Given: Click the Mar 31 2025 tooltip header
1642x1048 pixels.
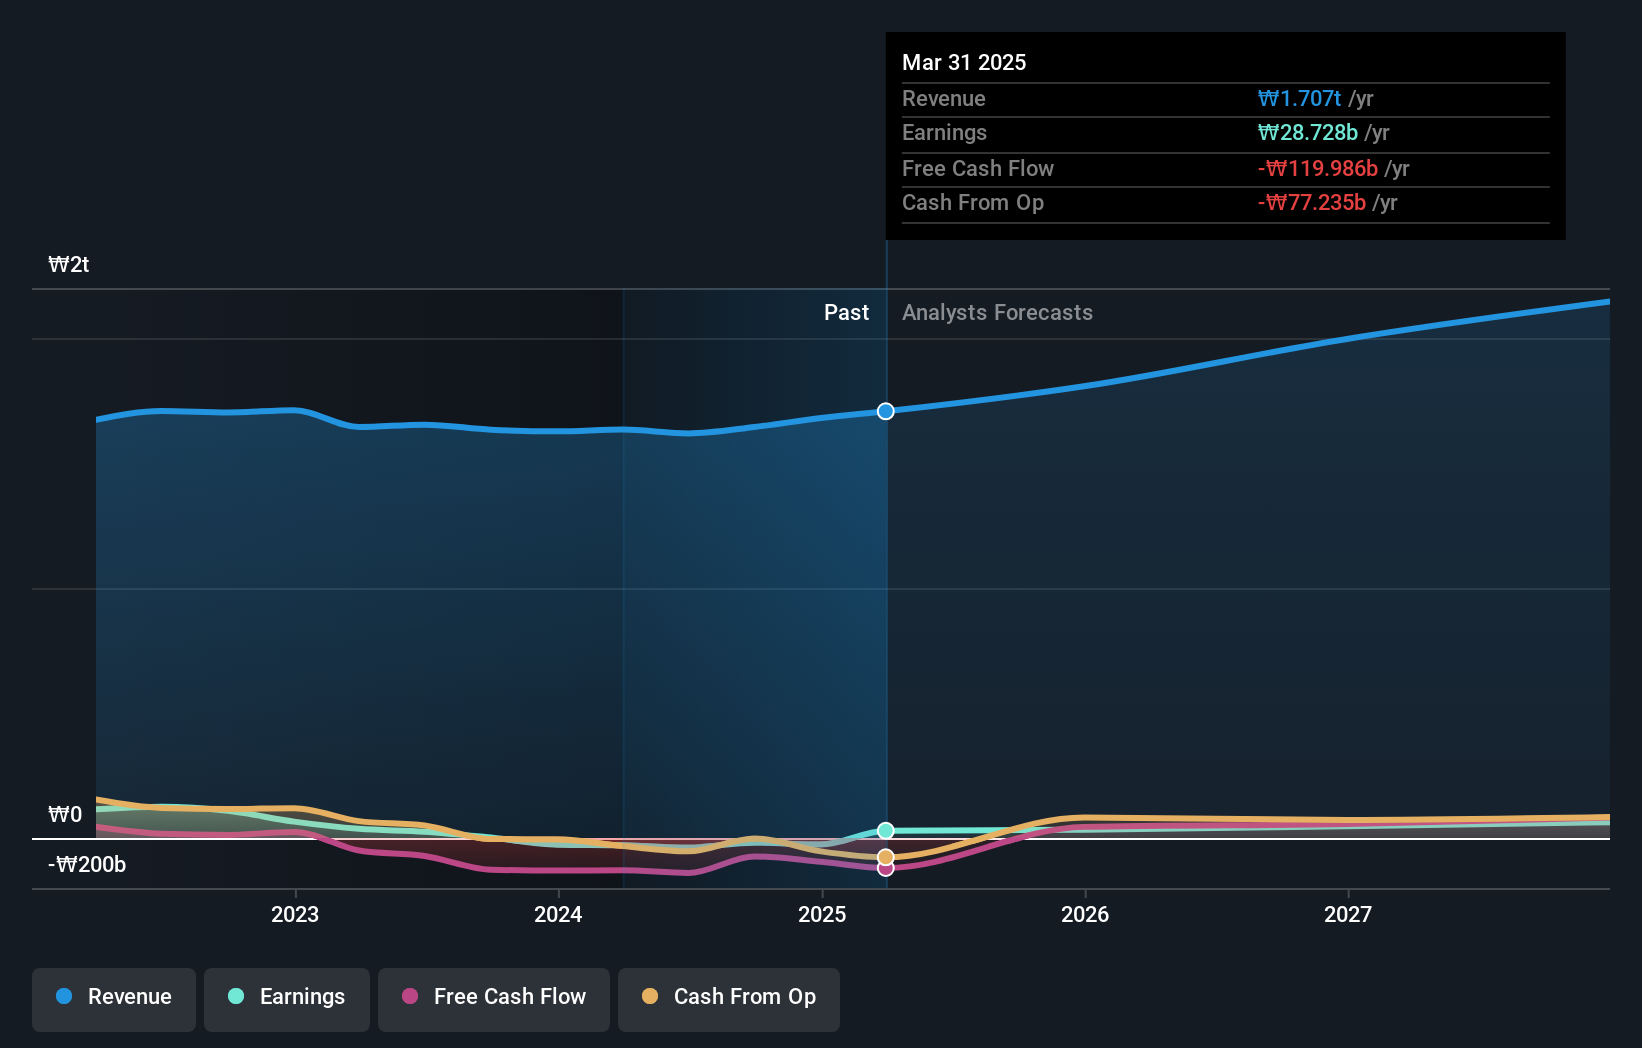Looking at the screenshot, I should 964,62.
